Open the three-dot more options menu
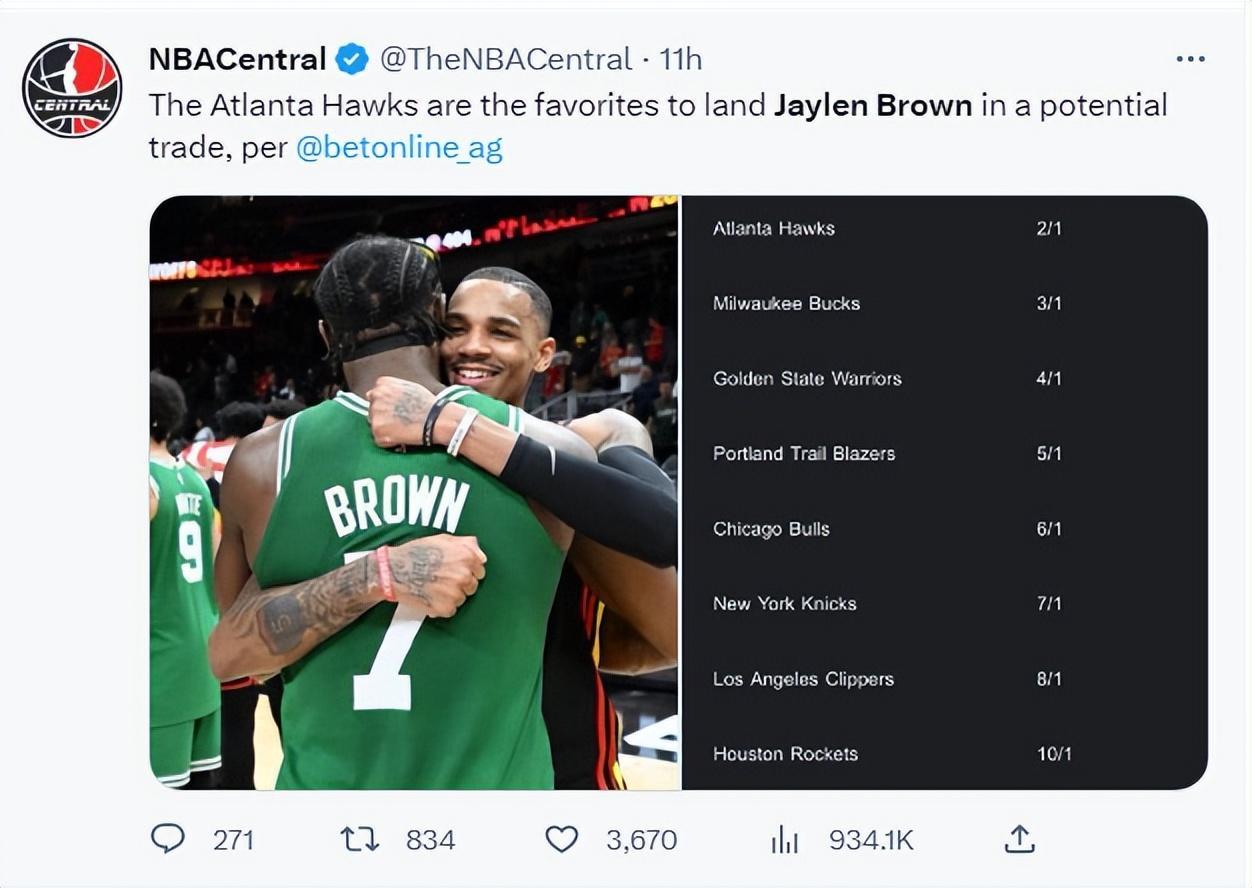This screenshot has width=1252, height=888. coord(1190,60)
